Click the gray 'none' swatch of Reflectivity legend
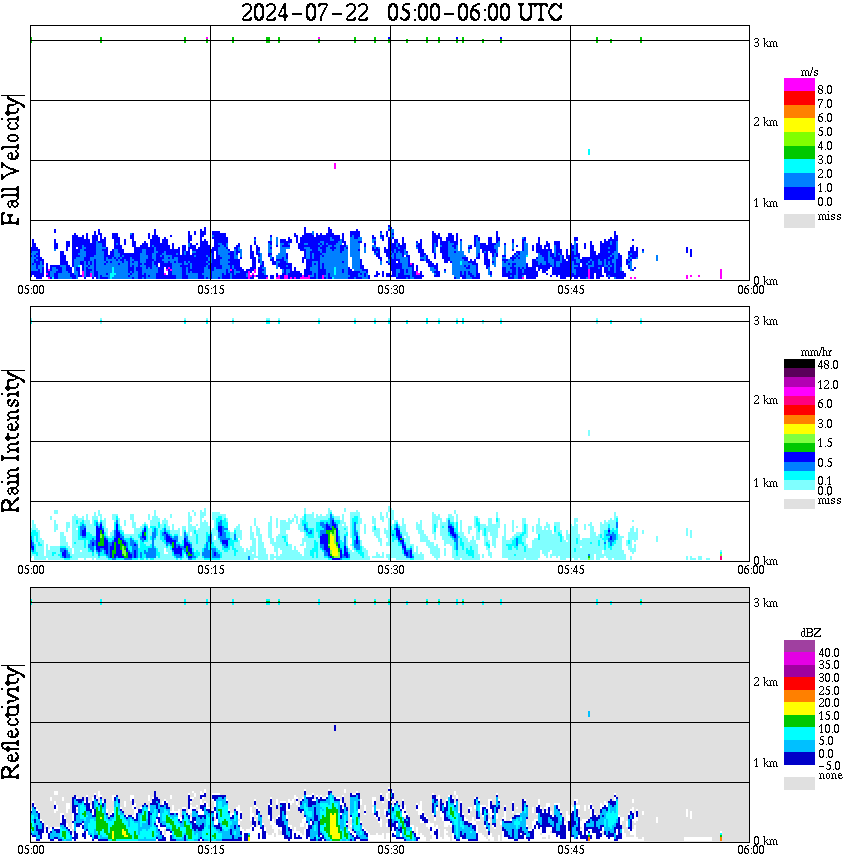 click(799, 783)
